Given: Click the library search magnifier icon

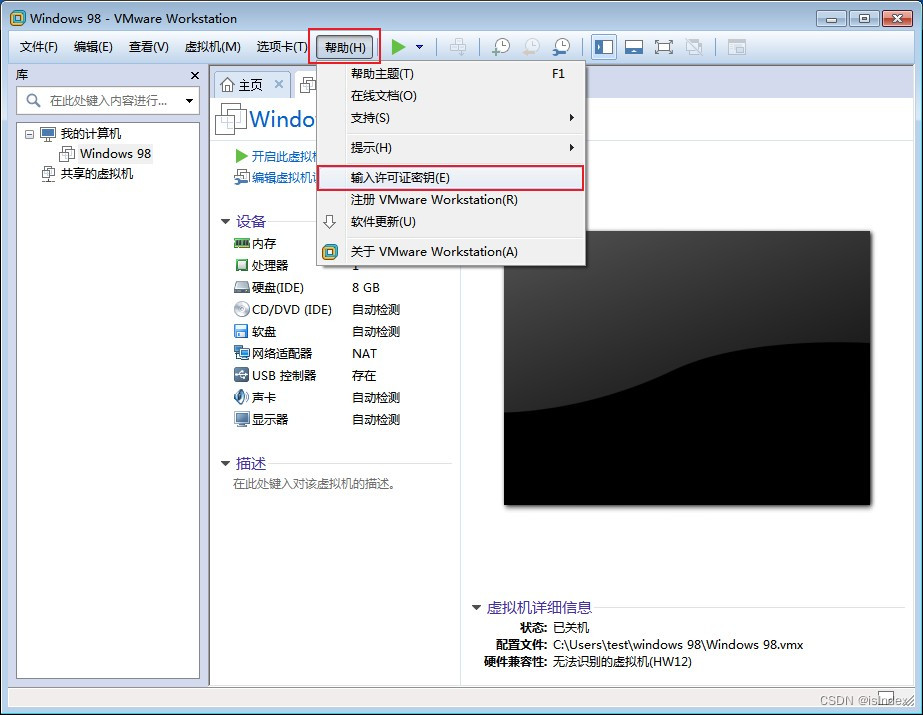Looking at the screenshot, I should 34,101.
